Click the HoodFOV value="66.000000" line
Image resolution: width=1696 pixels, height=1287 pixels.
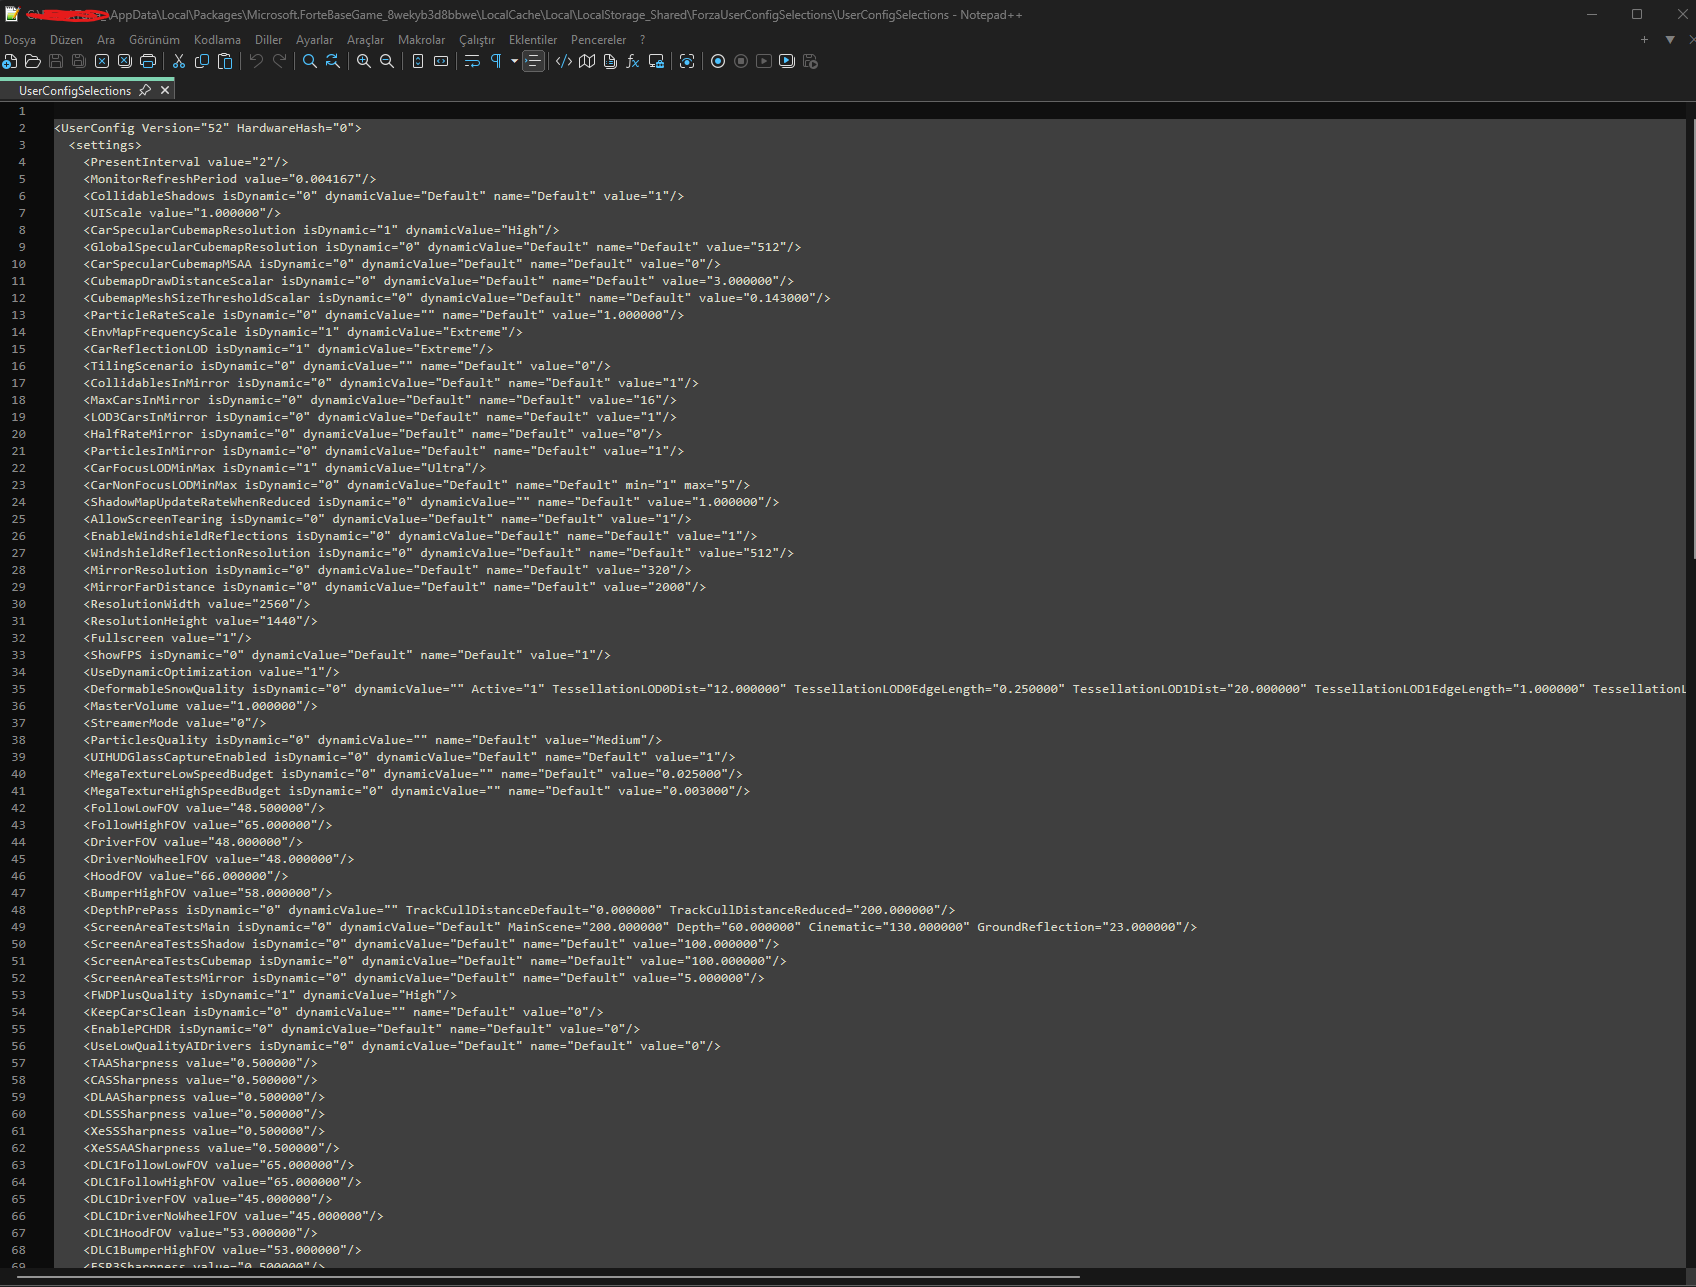(x=186, y=876)
